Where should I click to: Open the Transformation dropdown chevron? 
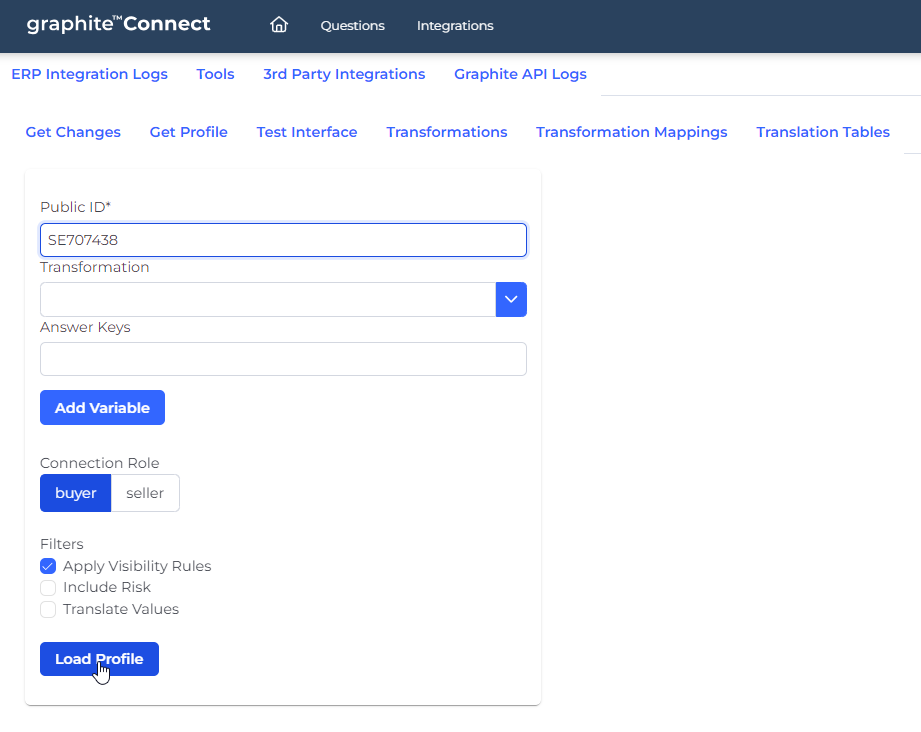pyautogui.click(x=511, y=299)
